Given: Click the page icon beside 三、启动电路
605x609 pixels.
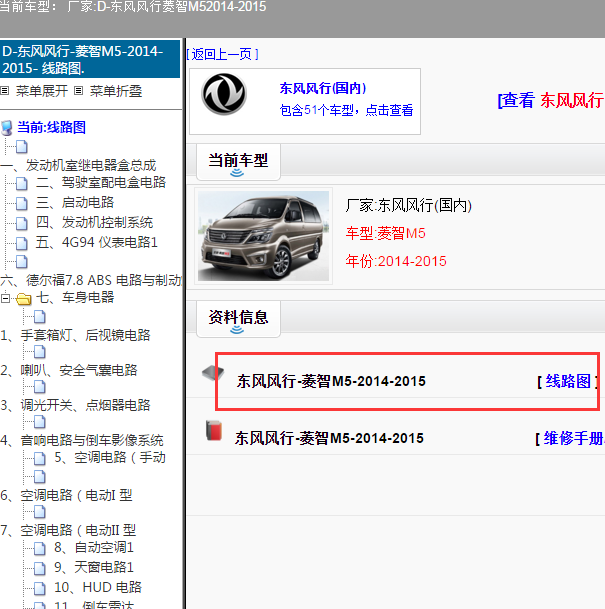Looking at the screenshot, I should tap(22, 203).
